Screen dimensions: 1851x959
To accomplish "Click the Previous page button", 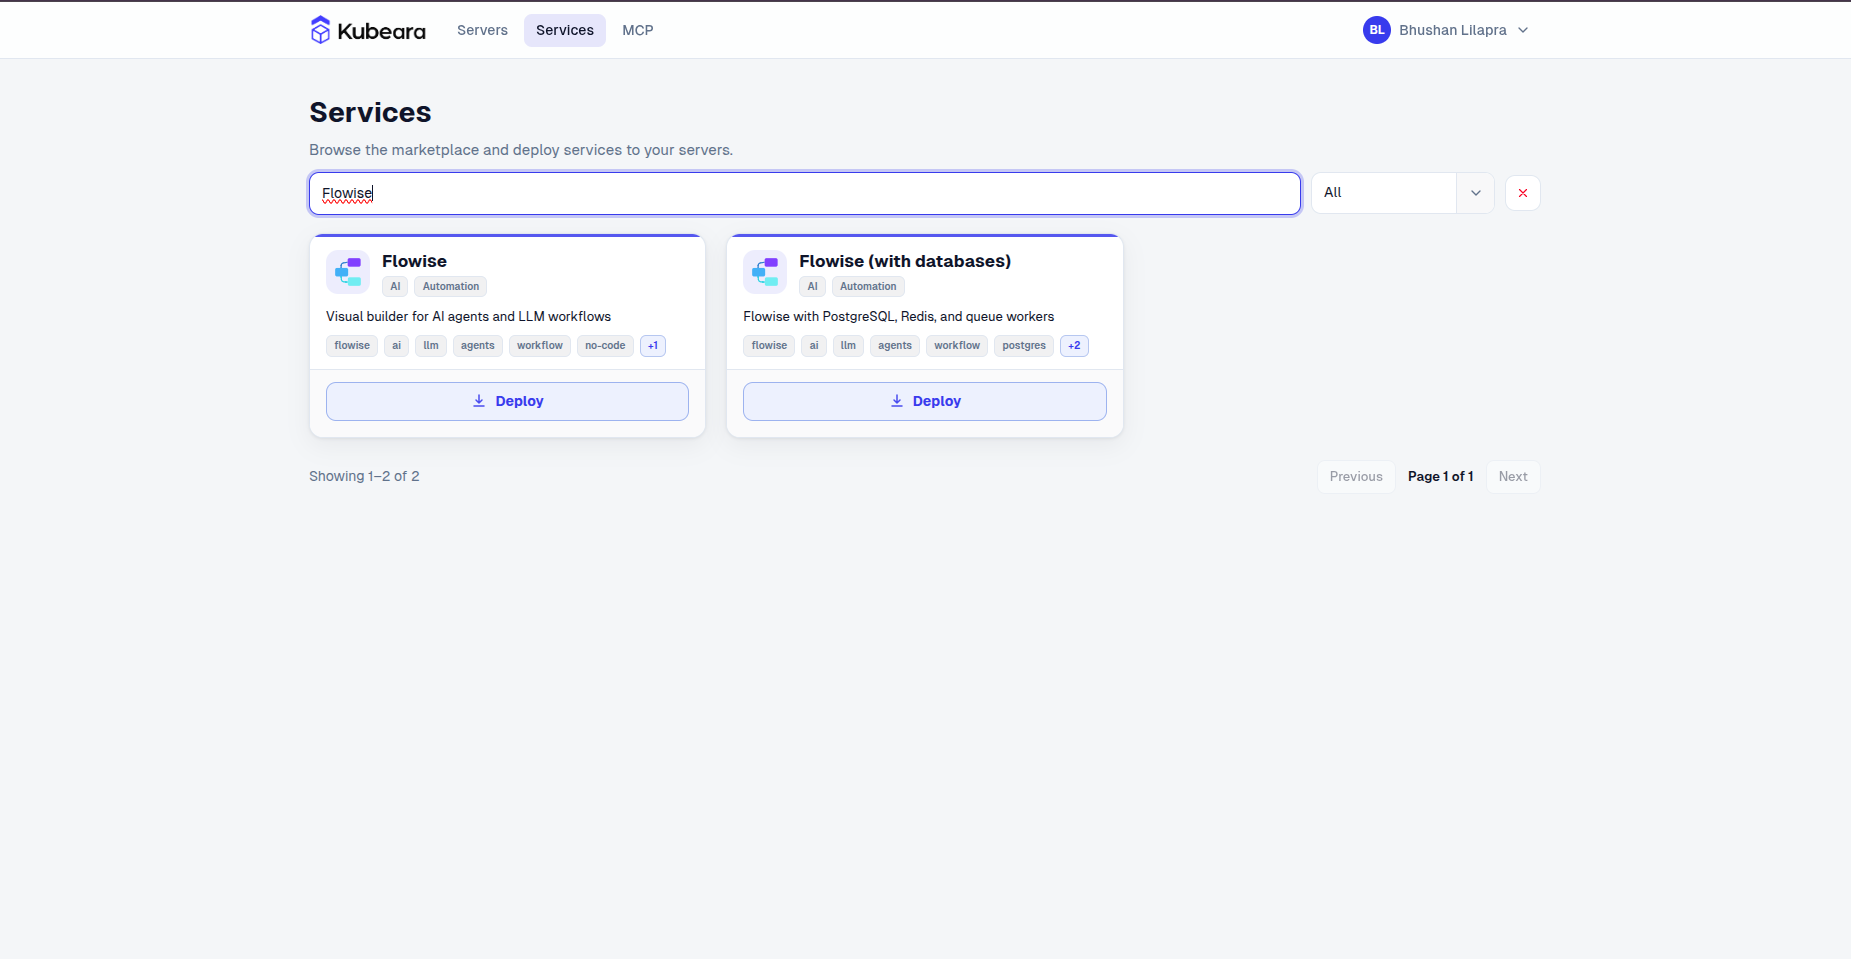I will pos(1356,477).
